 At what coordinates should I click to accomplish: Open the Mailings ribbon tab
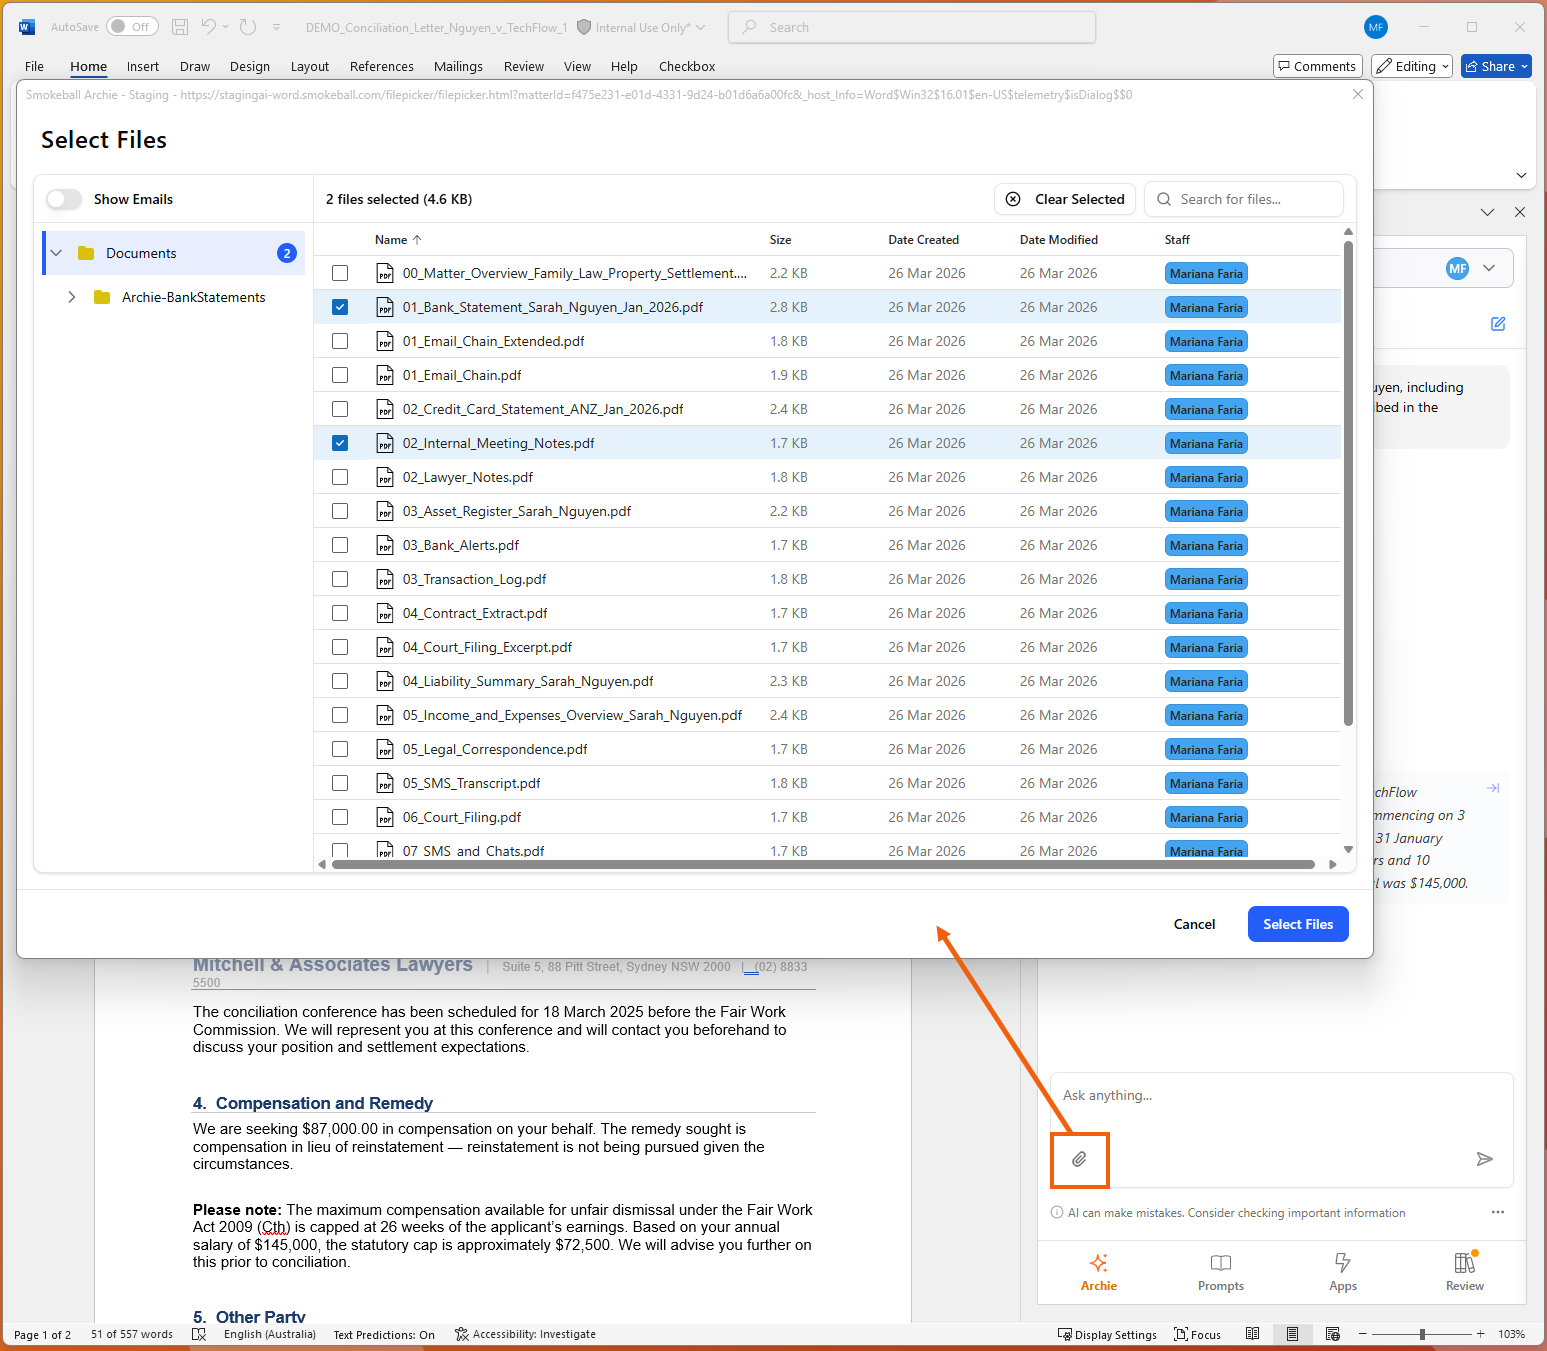click(458, 66)
